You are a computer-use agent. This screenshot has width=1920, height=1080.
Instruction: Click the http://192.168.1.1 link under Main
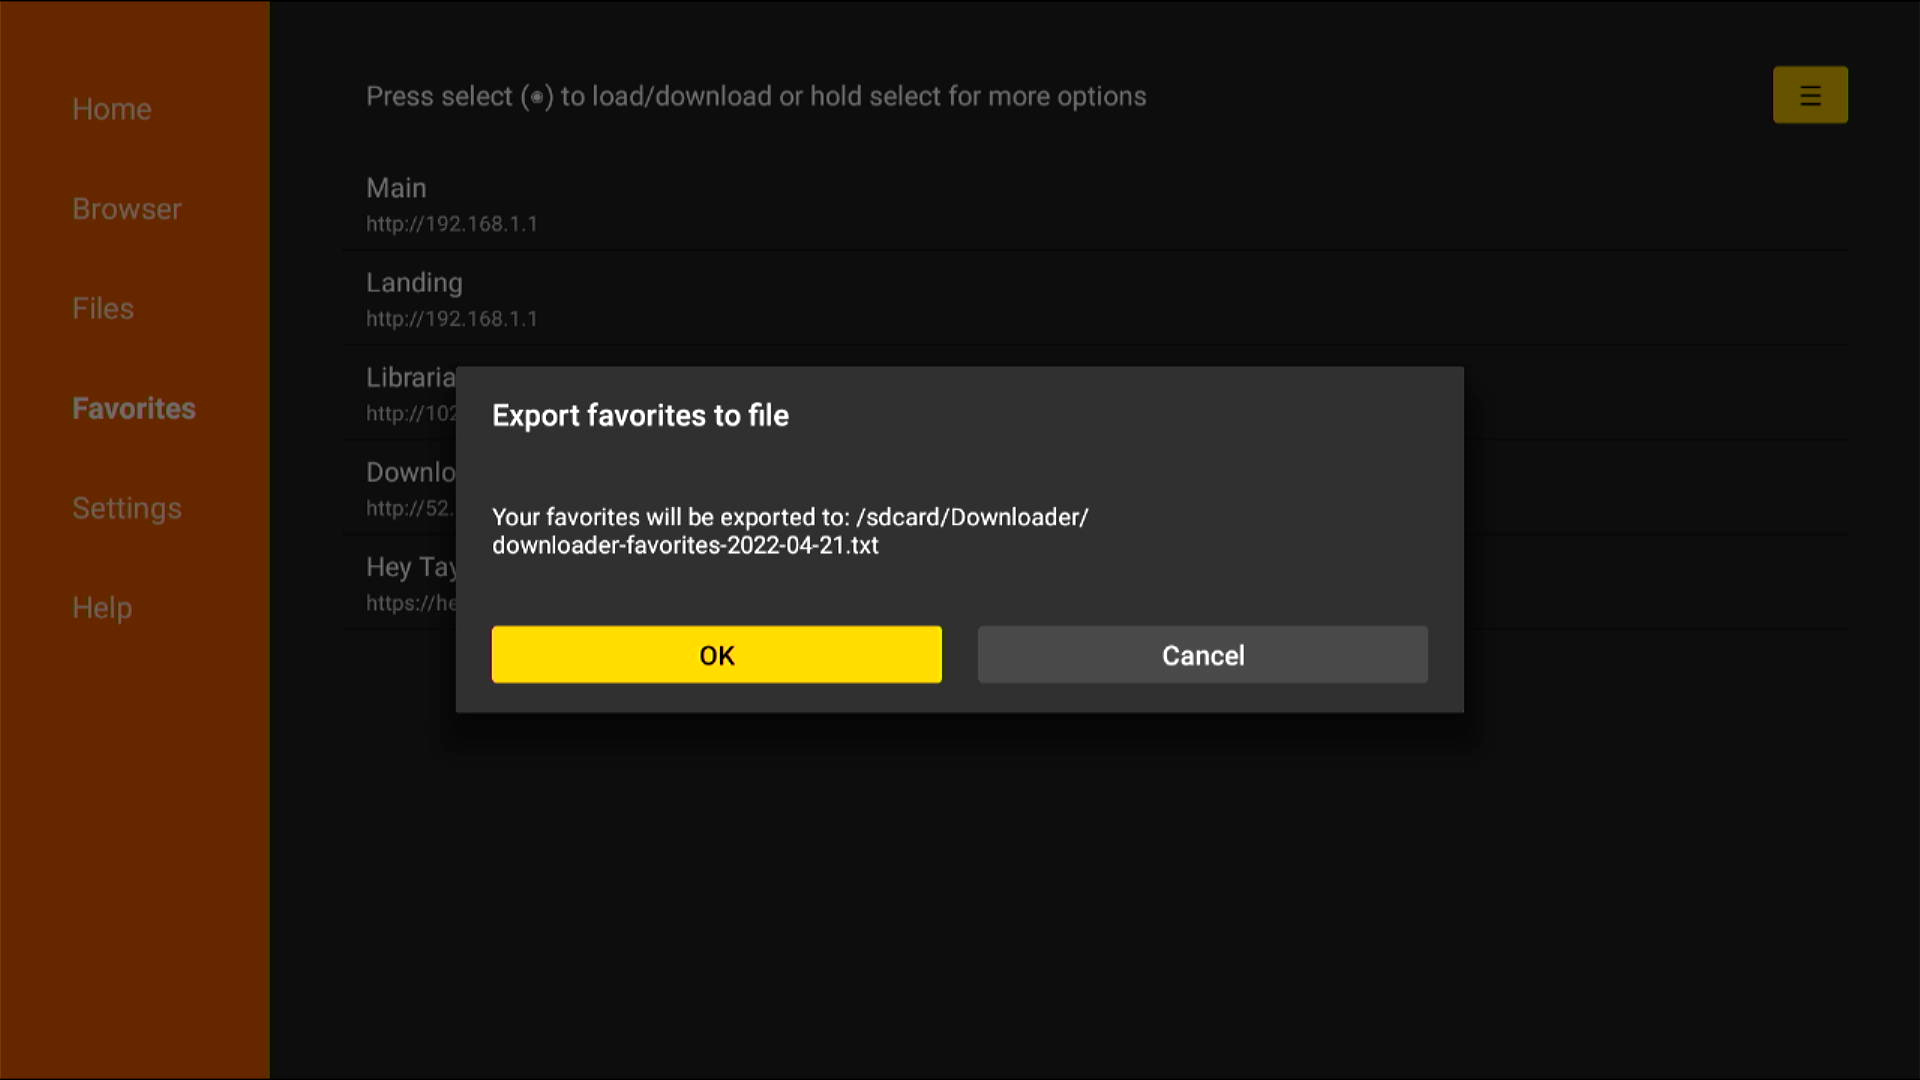tap(452, 224)
